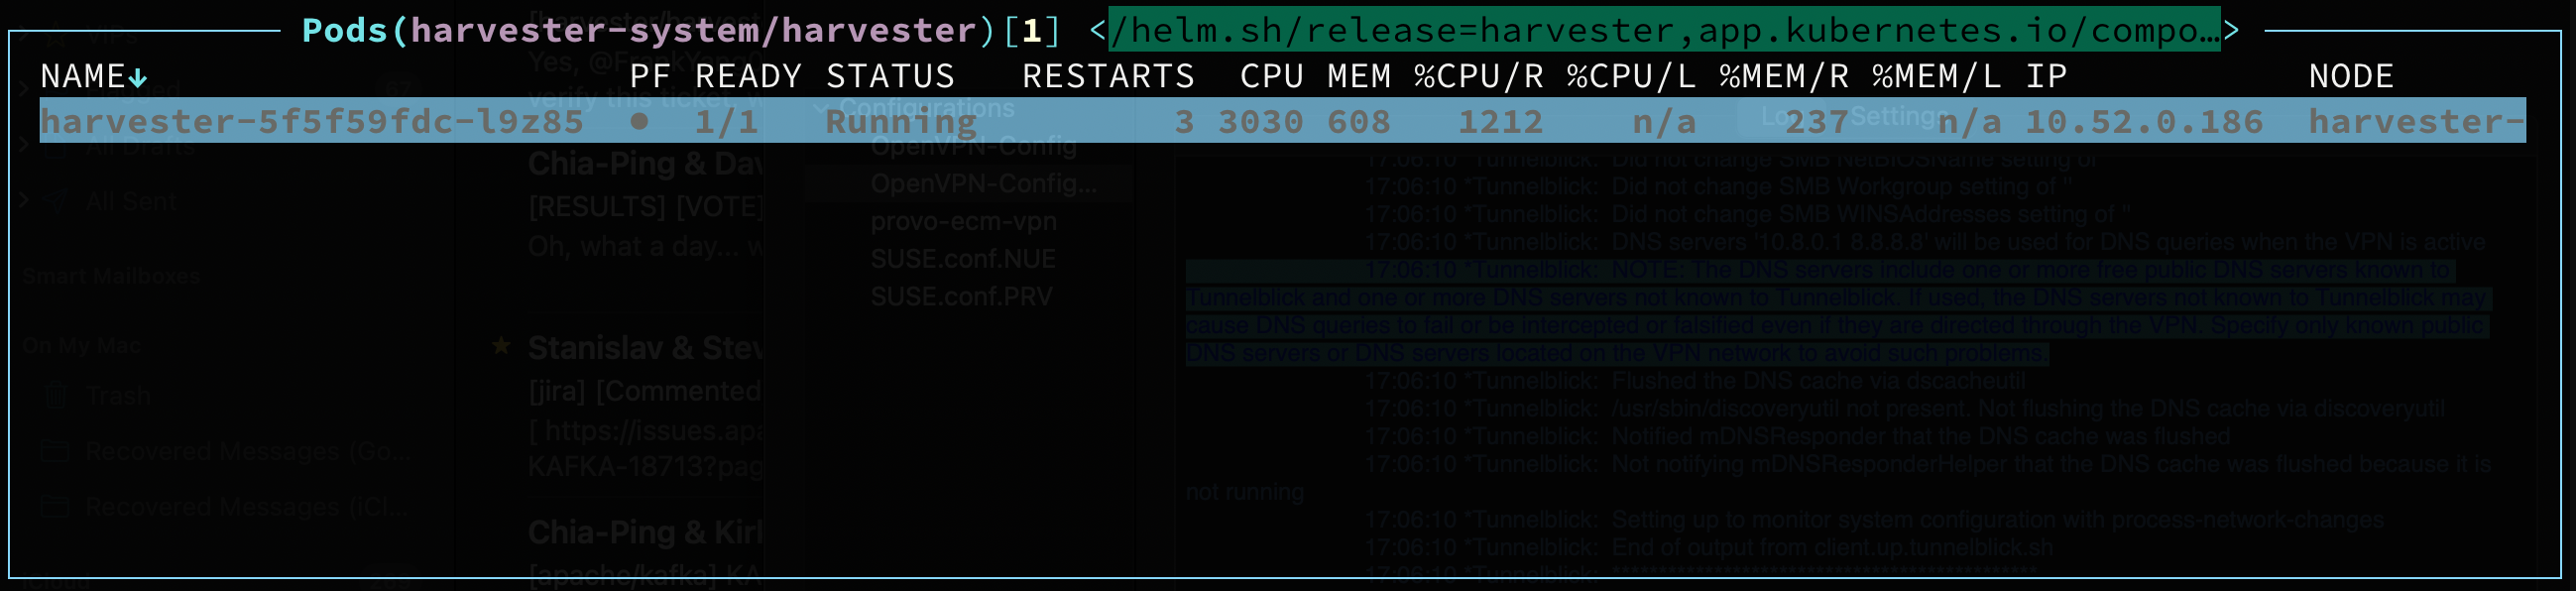The image size is (2576, 591).
Task: Select the SUSE.conf.PRV configuration
Action: pyautogui.click(x=961, y=297)
